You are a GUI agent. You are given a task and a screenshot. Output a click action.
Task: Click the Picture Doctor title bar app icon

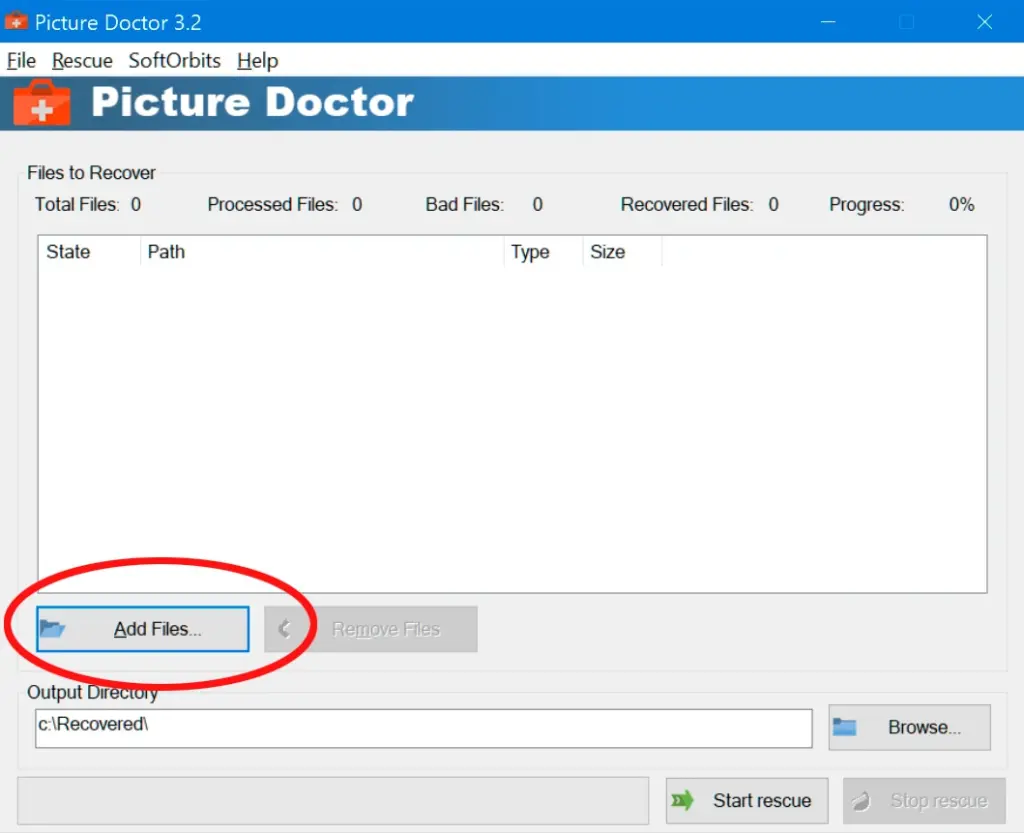16,21
